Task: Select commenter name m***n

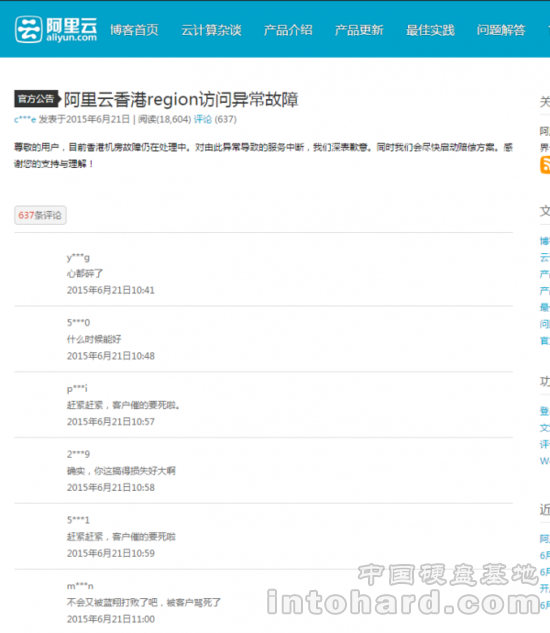Action: tap(80, 586)
